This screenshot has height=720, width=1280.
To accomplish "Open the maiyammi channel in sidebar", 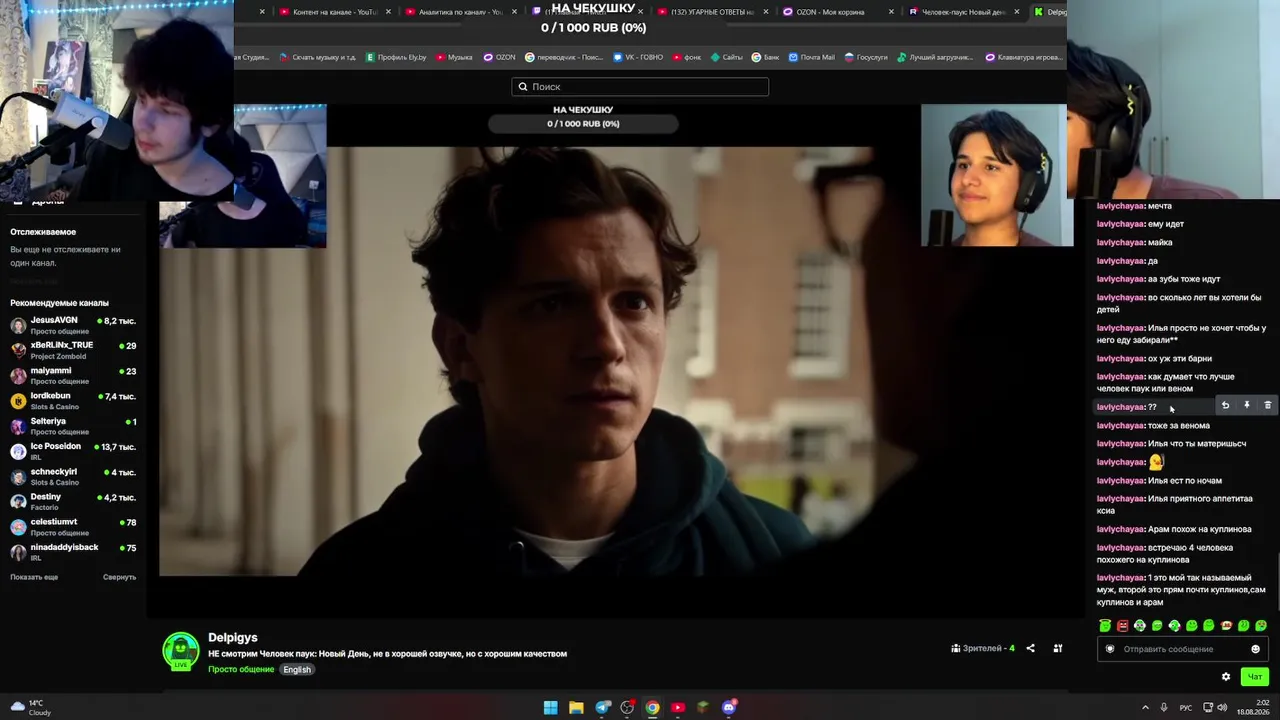I will (73, 375).
